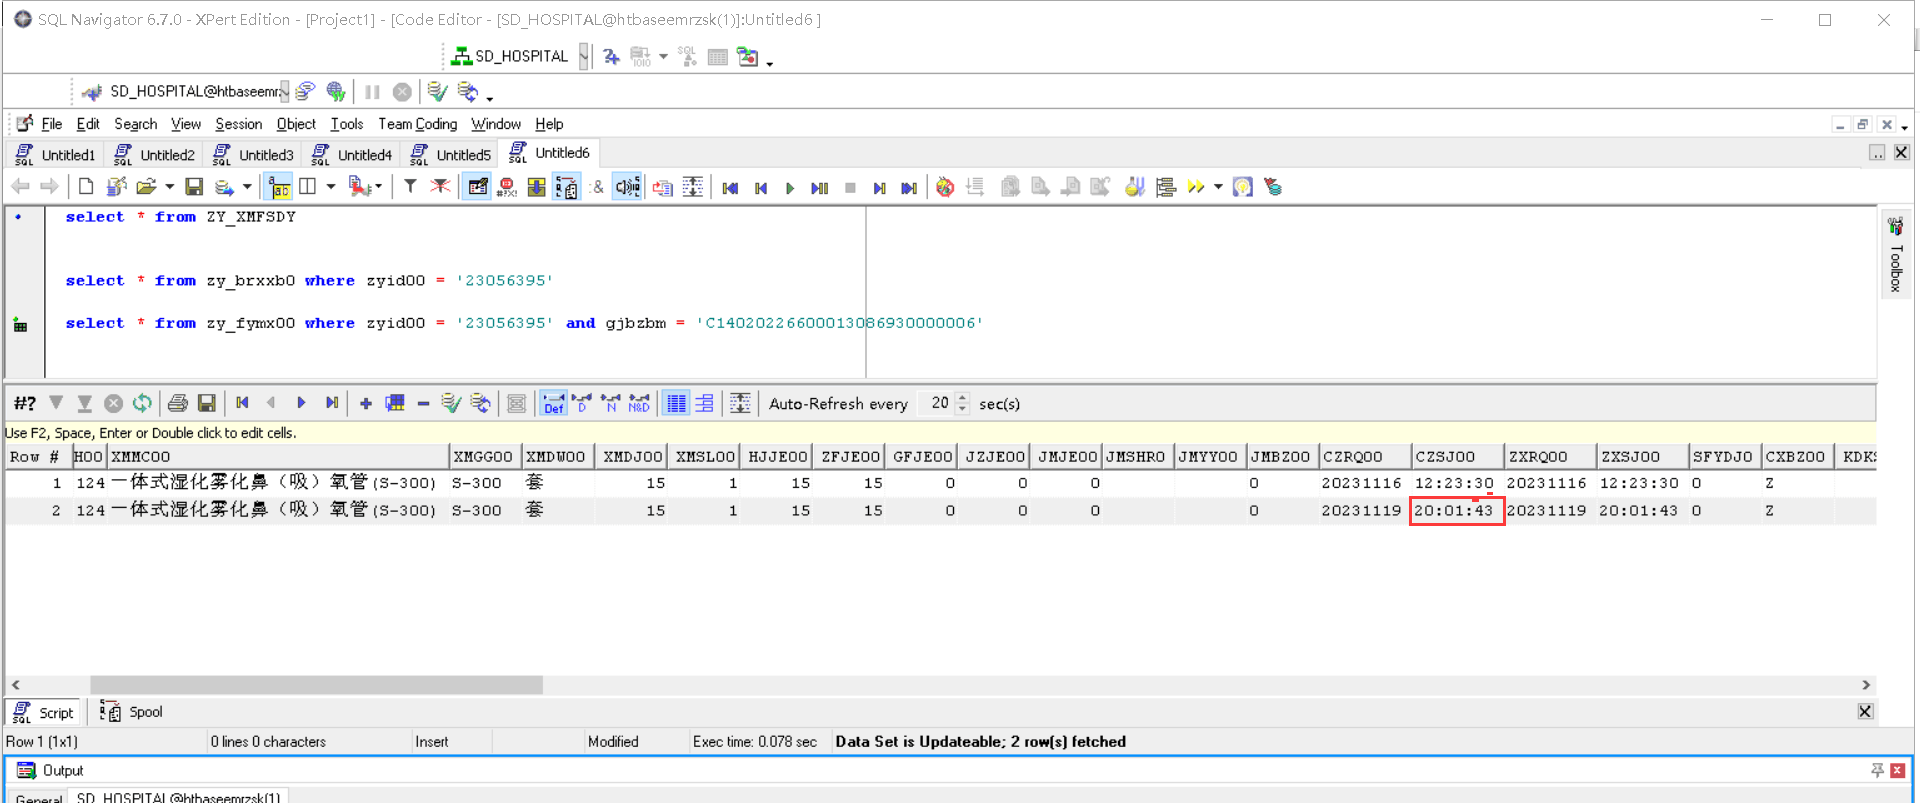Click the Commit icon in session toolbar
Viewport: 1920px width, 803px height.
[437, 92]
